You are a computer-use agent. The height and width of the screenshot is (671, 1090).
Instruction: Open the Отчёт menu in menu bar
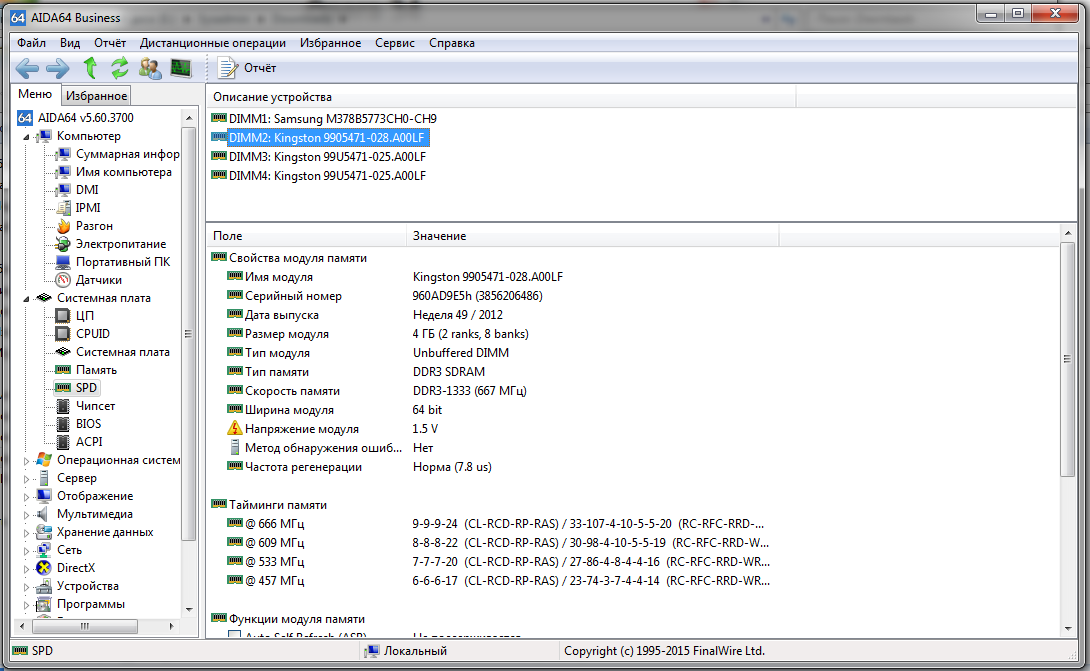click(110, 43)
